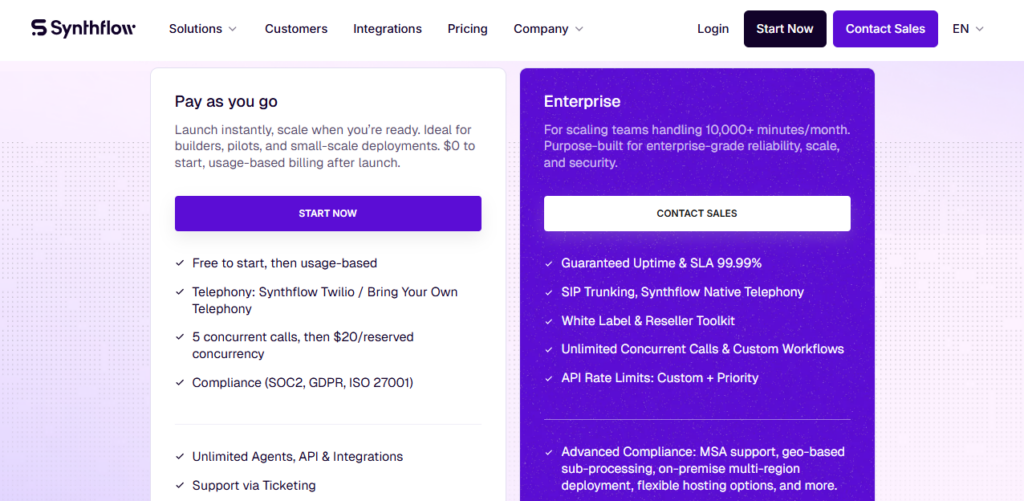Image resolution: width=1024 pixels, height=501 pixels.
Task: Go to the Integrations page
Action: tap(387, 29)
